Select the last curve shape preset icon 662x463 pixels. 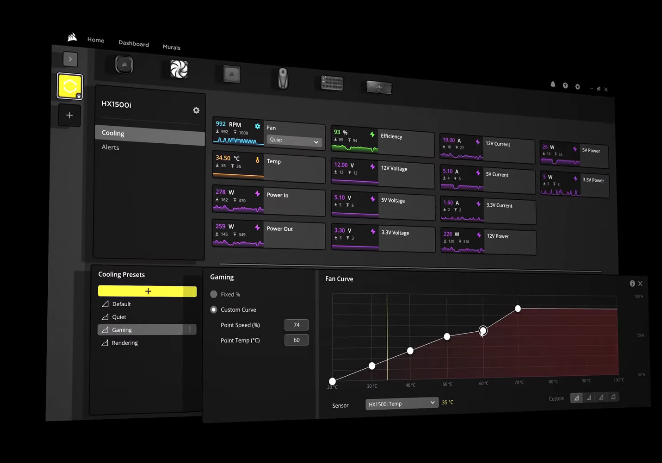613,396
